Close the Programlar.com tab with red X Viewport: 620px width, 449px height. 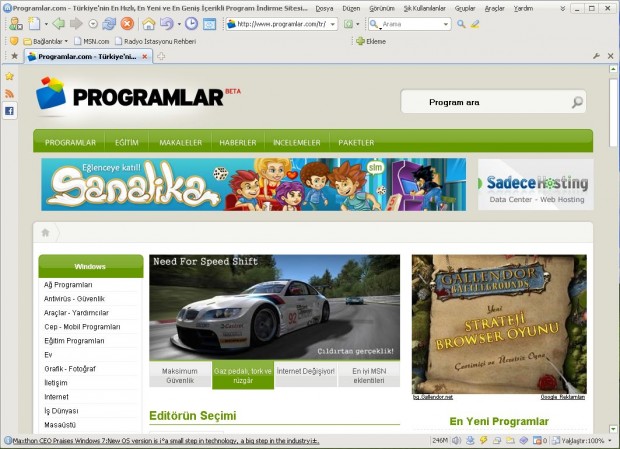(145, 57)
